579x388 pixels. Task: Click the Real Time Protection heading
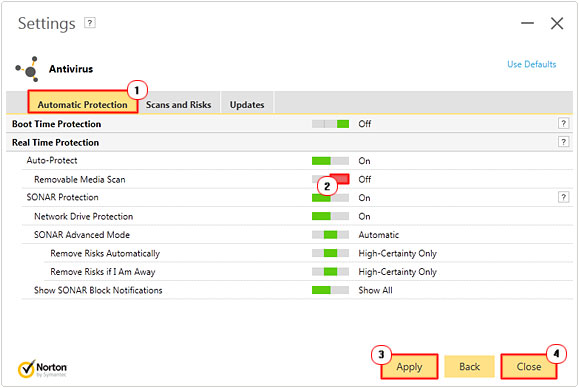(55, 143)
